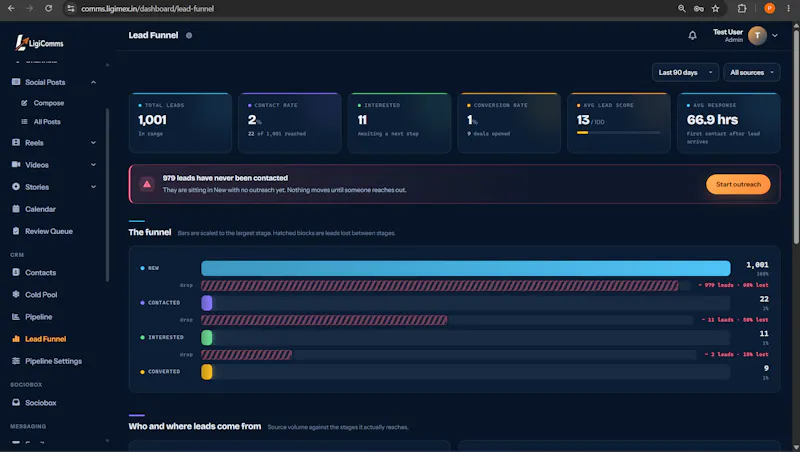Click the green Interested stage bar
800x452 pixels.
click(207, 337)
